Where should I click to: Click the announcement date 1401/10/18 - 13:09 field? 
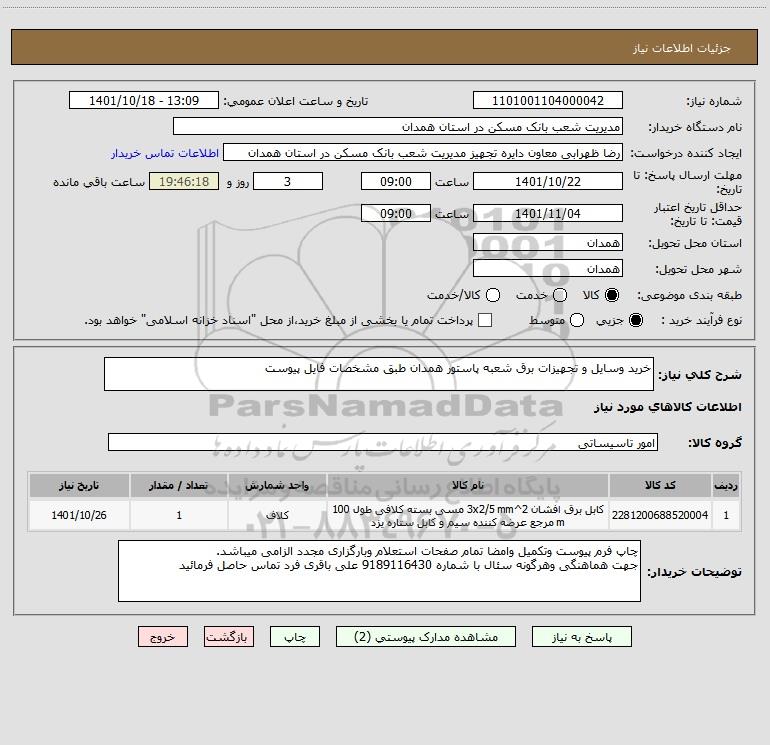(144, 101)
